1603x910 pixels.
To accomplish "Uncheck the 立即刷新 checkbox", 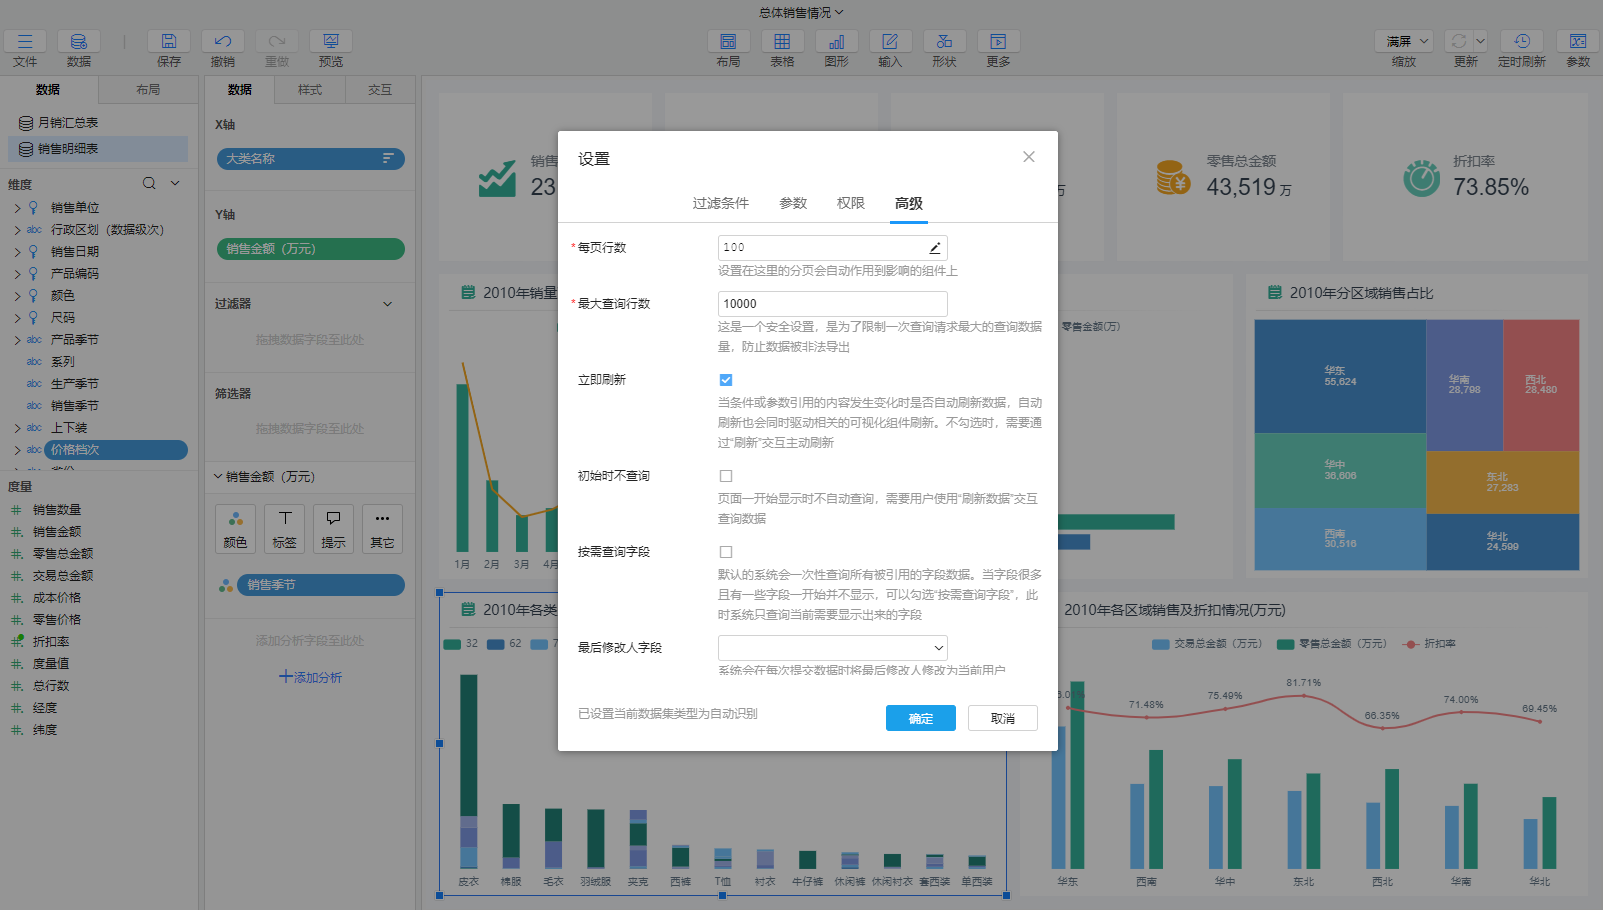I will coord(725,379).
